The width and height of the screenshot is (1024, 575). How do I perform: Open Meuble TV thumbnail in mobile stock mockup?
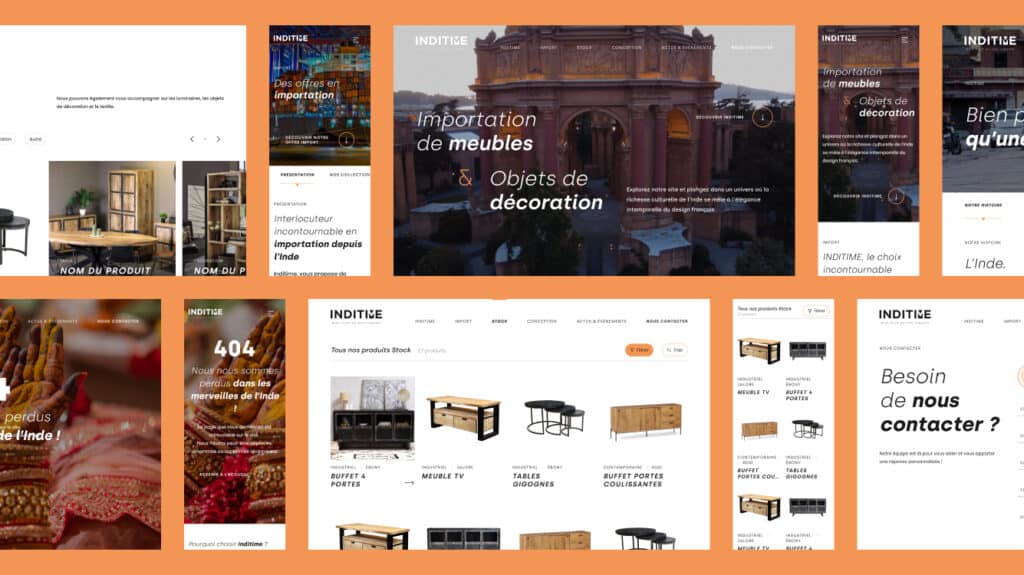point(759,351)
